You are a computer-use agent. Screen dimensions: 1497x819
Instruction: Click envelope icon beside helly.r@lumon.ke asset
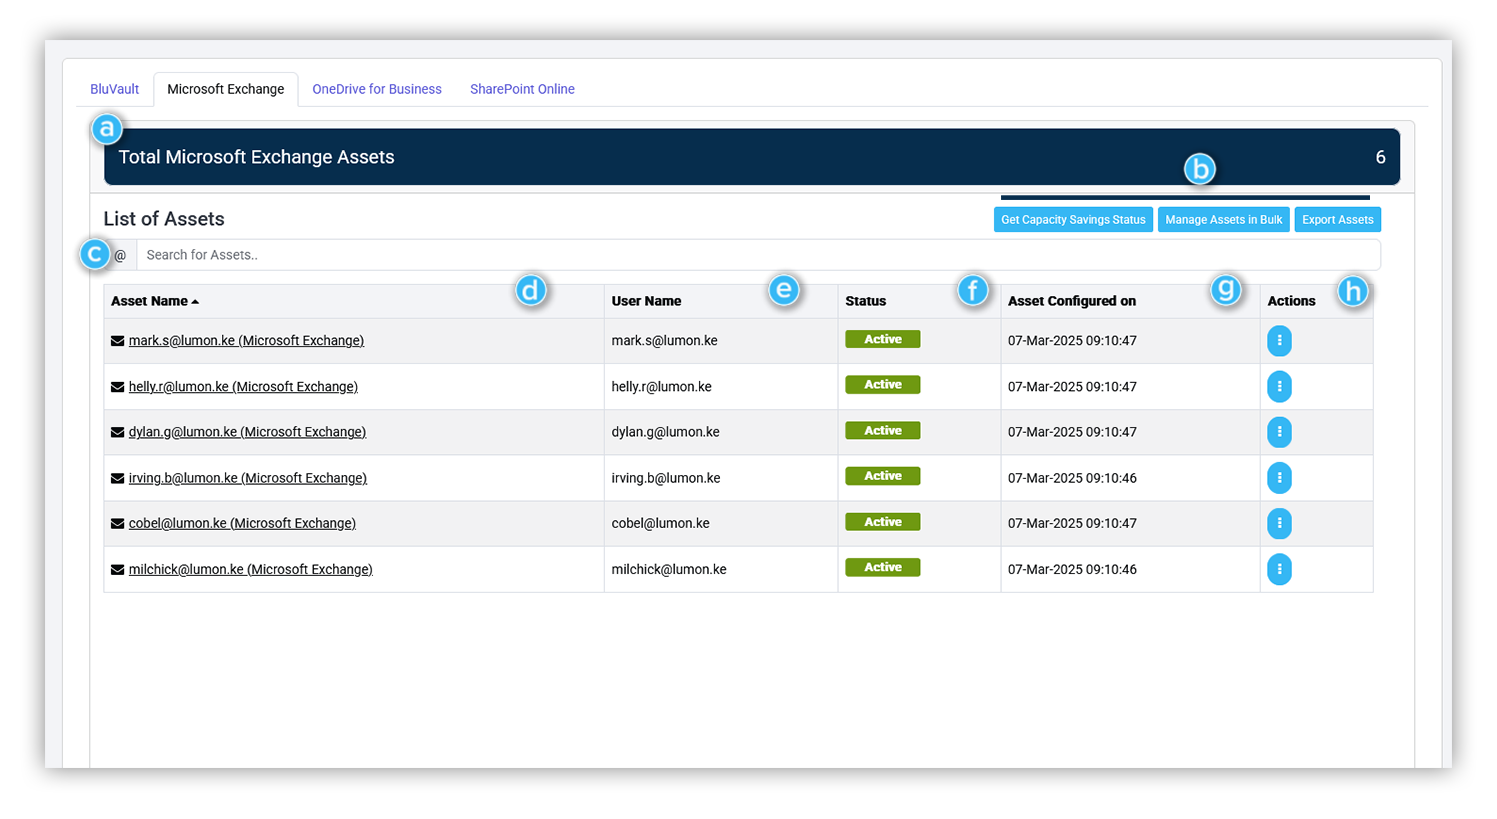click(x=117, y=387)
